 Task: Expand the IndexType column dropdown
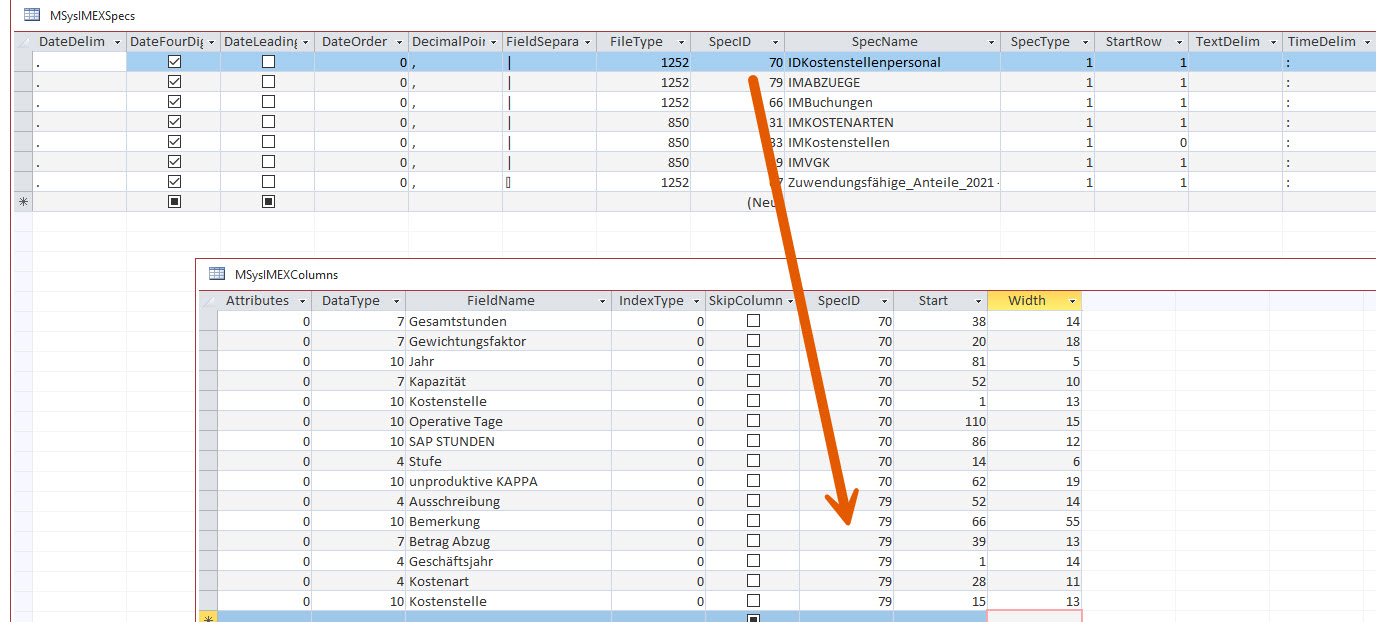tap(697, 301)
